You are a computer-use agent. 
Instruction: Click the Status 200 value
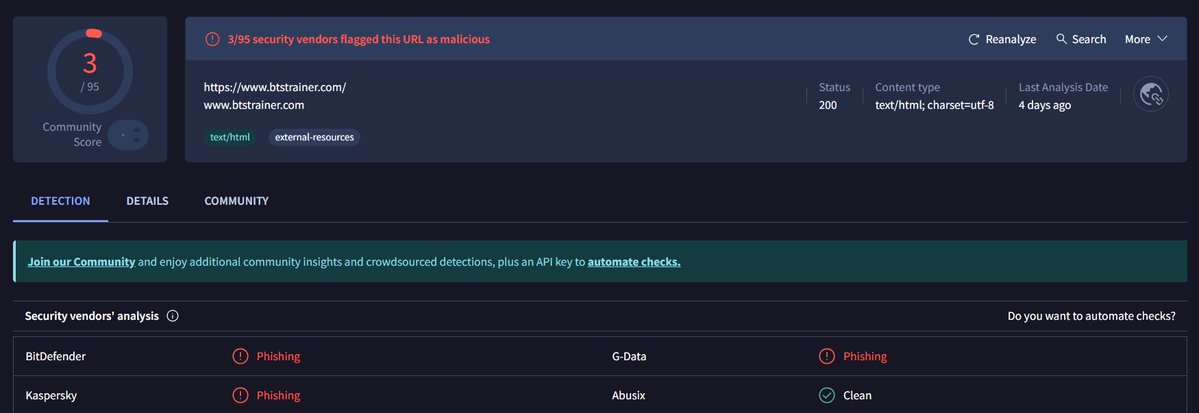pos(828,106)
